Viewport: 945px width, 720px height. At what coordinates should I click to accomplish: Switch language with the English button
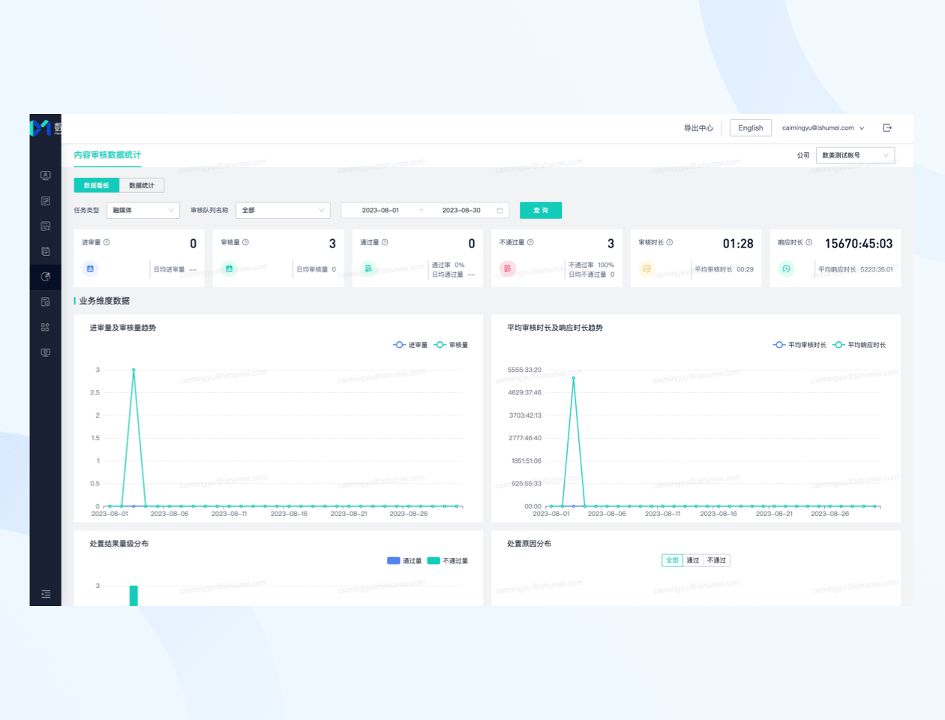[750, 128]
